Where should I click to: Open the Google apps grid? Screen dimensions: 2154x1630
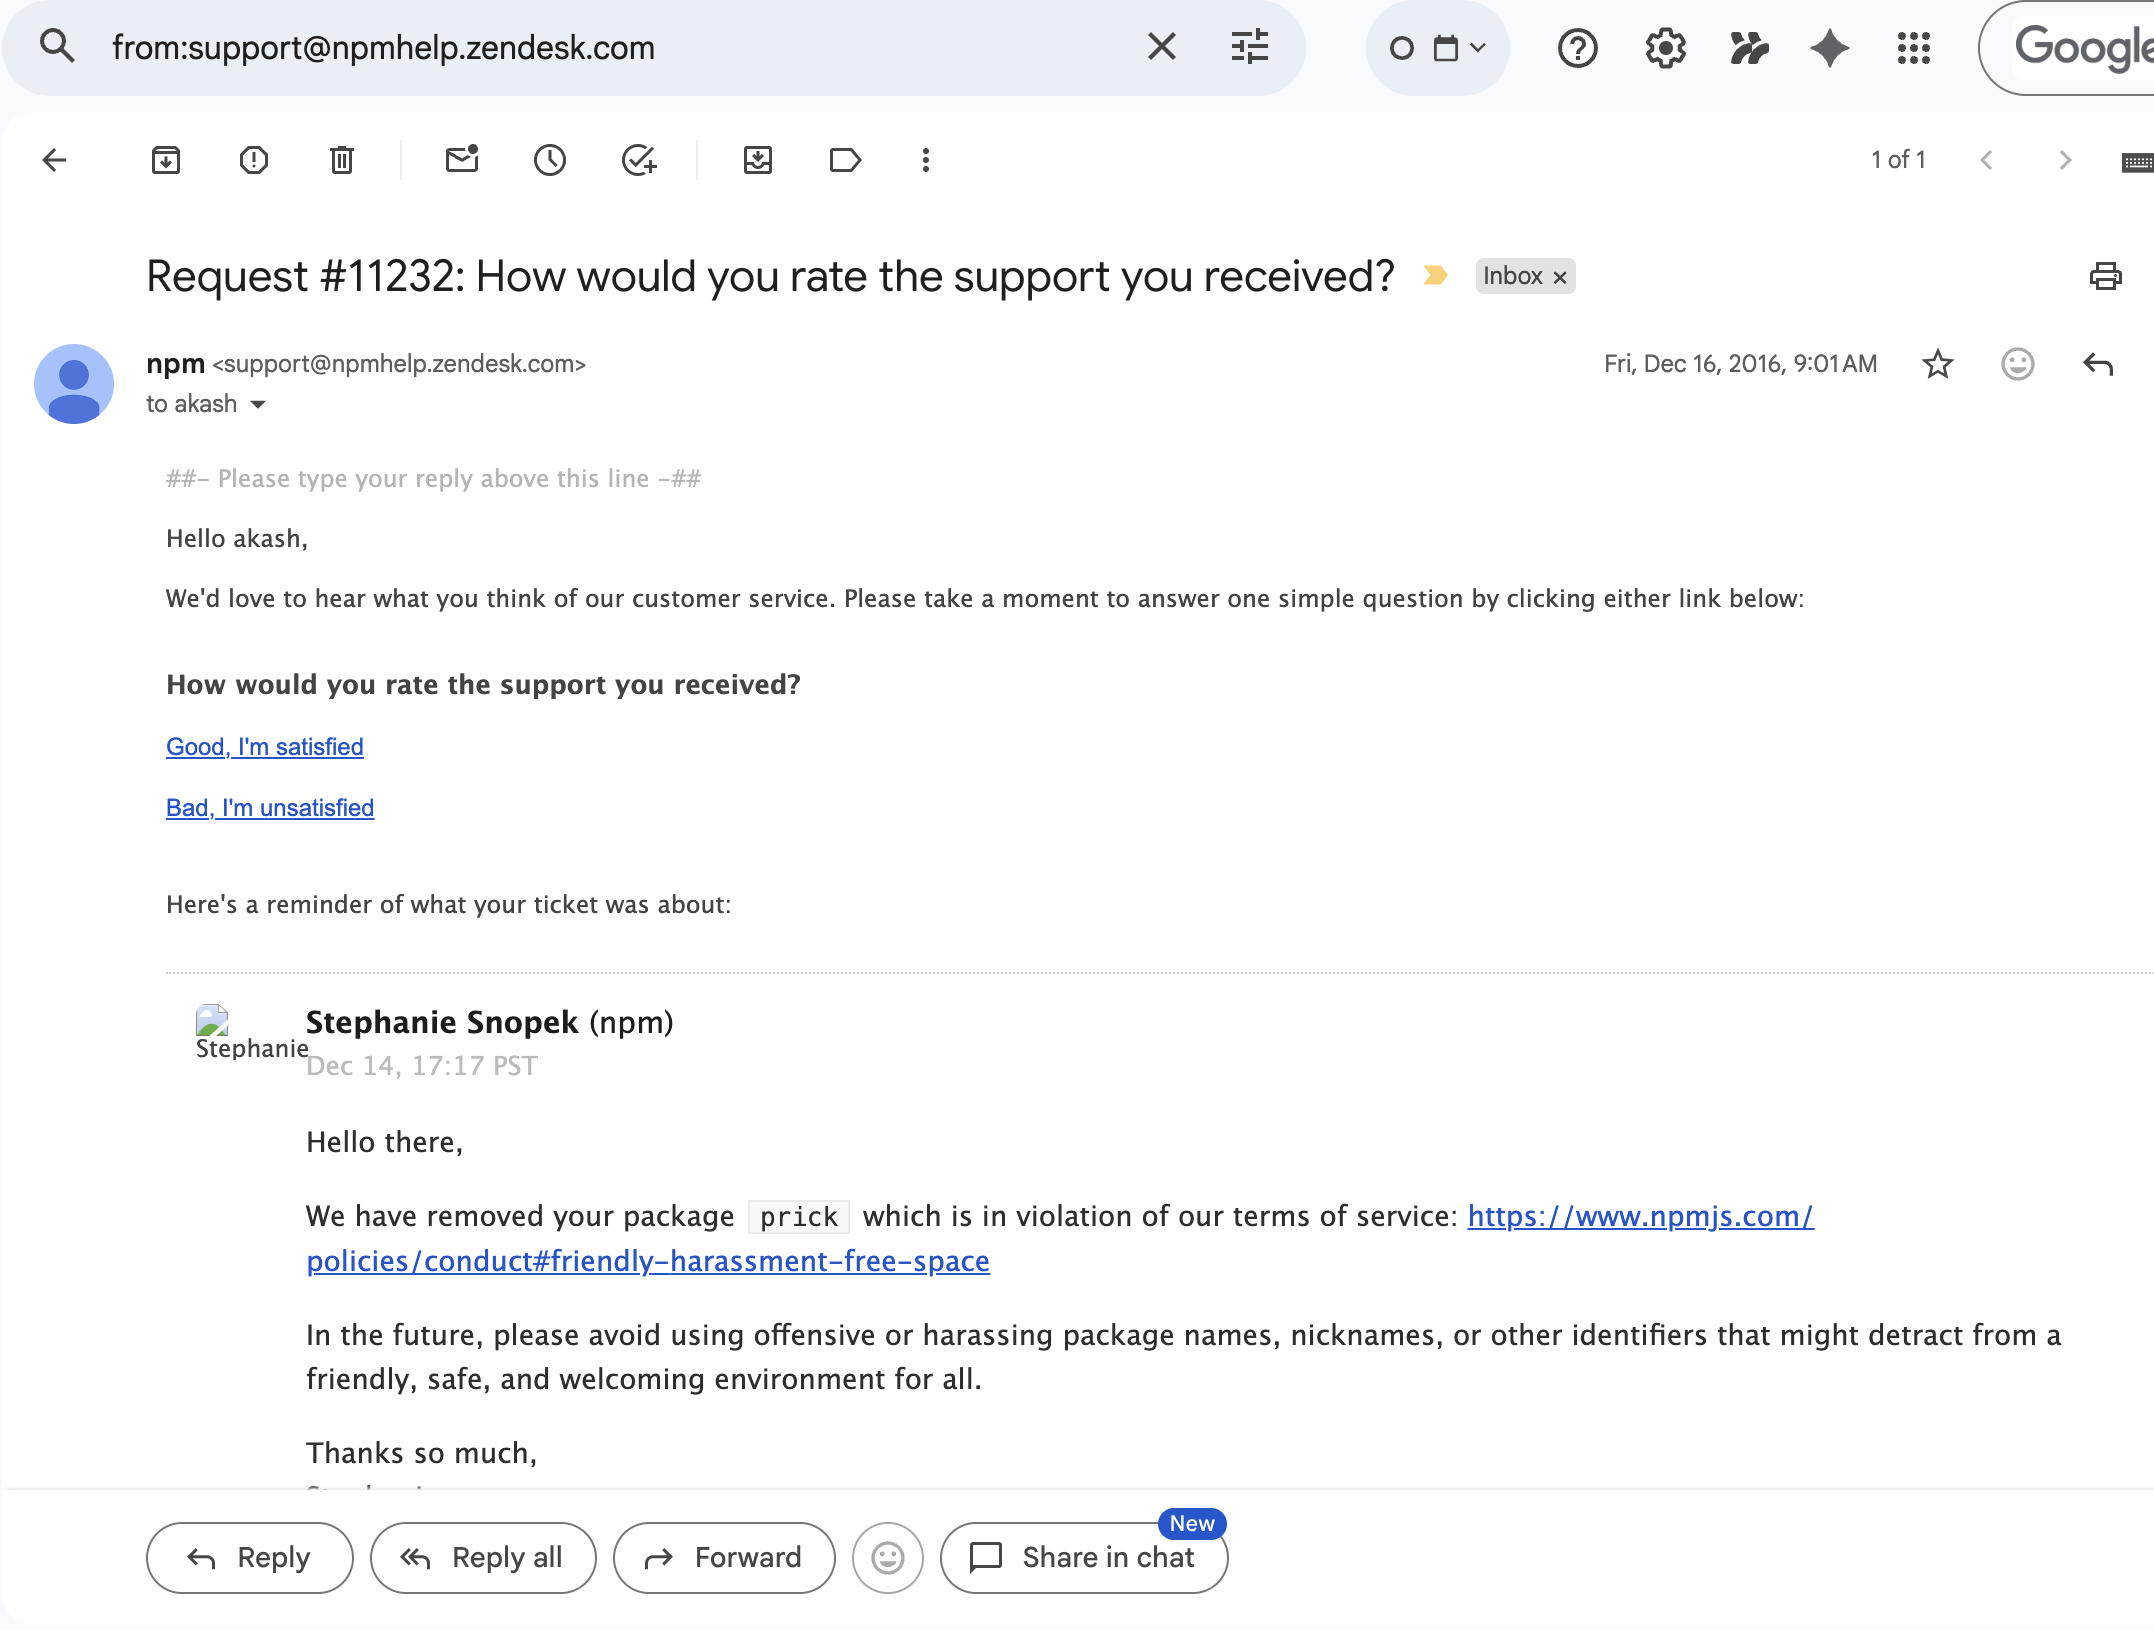point(1913,48)
